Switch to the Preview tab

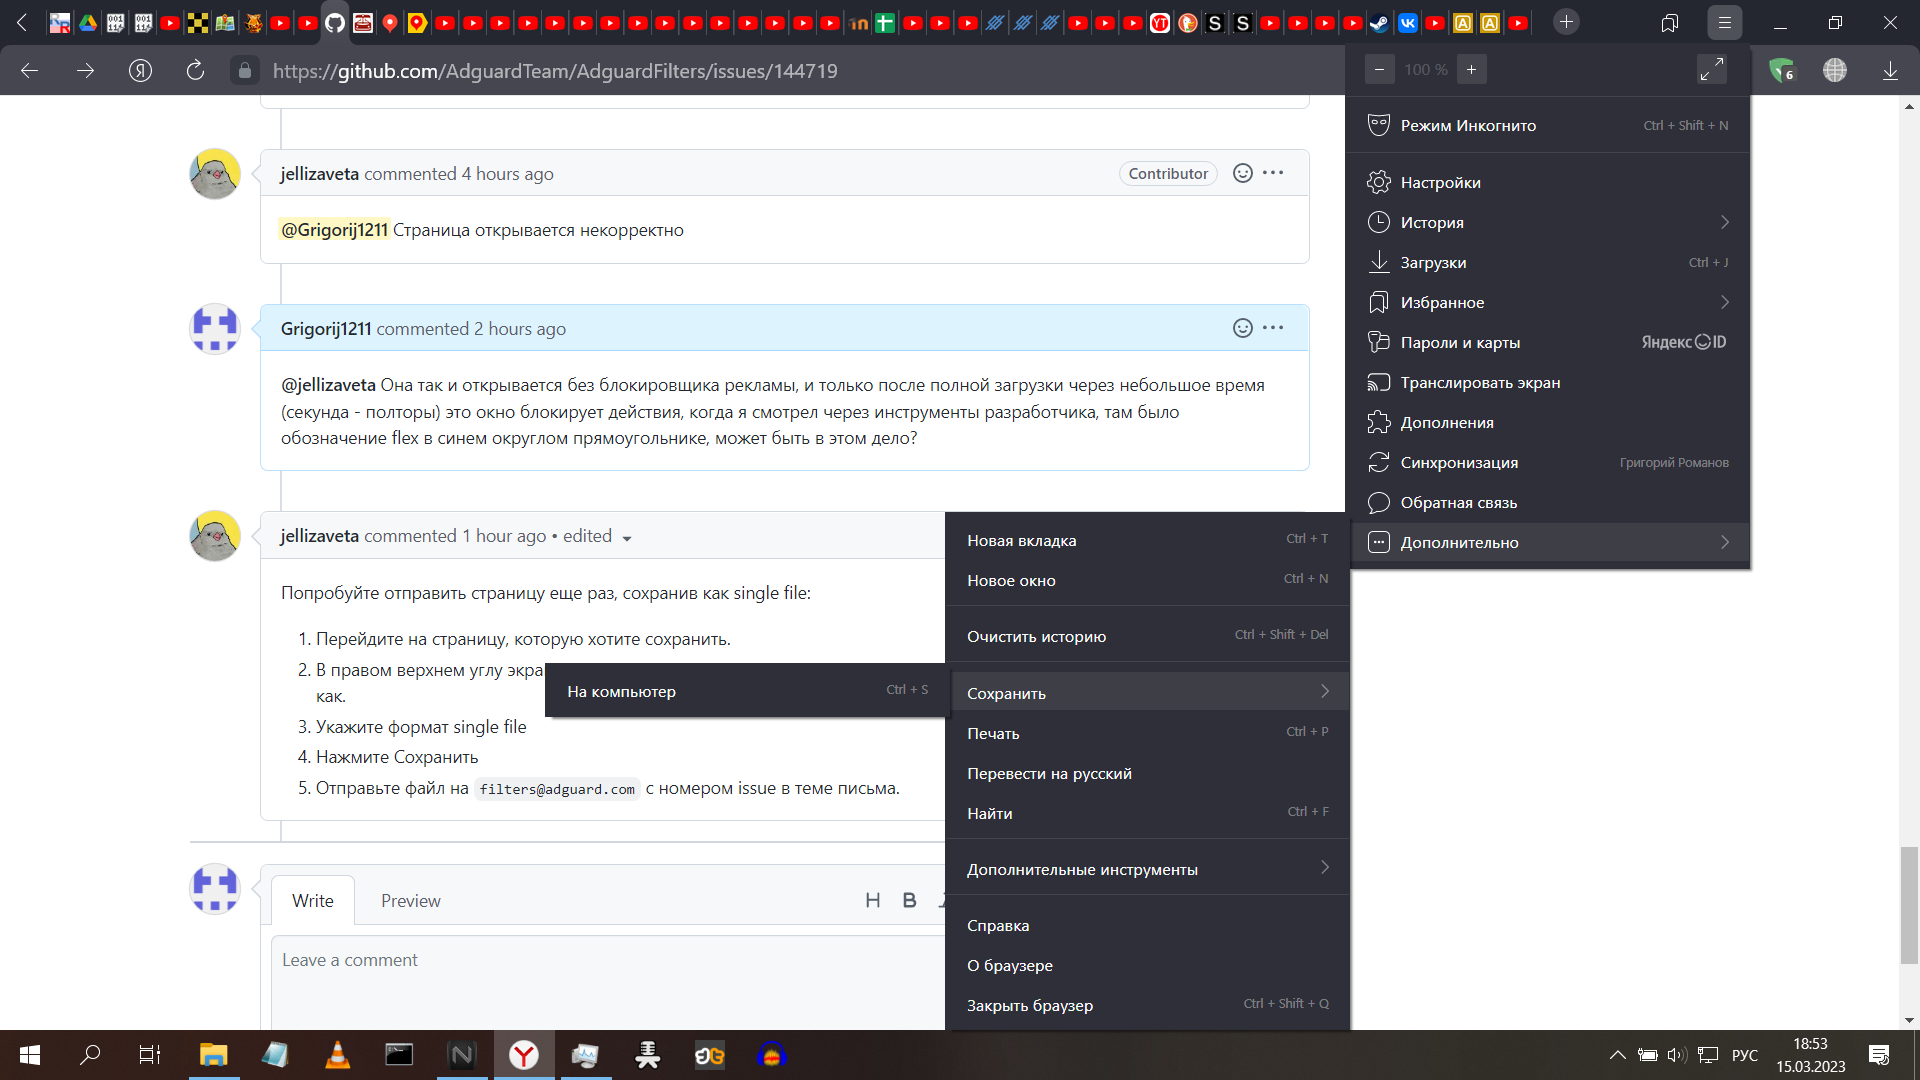pos(410,900)
